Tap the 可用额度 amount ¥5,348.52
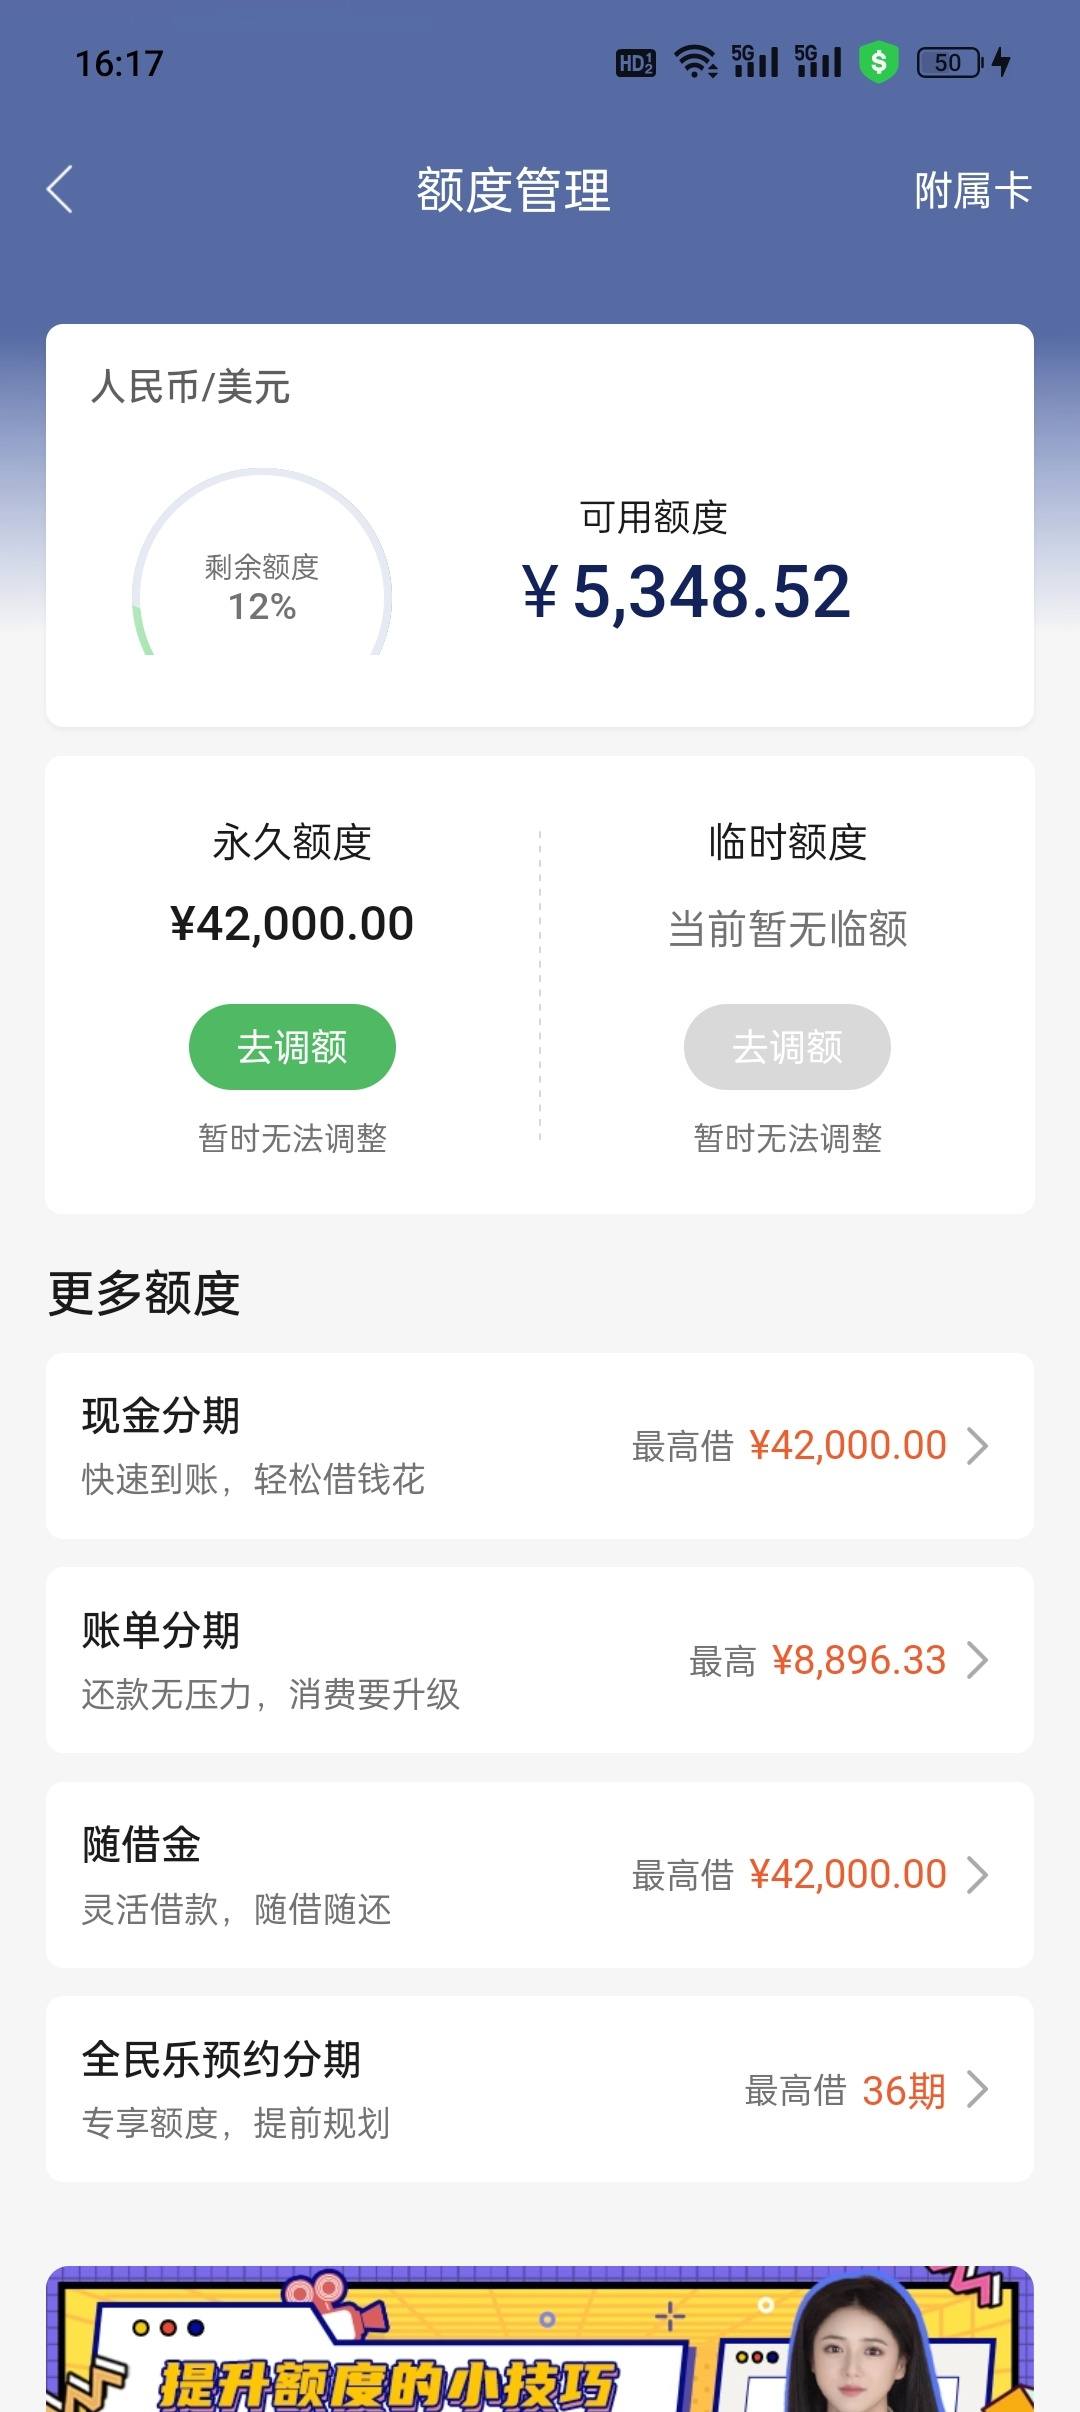Viewport: 1080px width, 2412px height. point(686,592)
